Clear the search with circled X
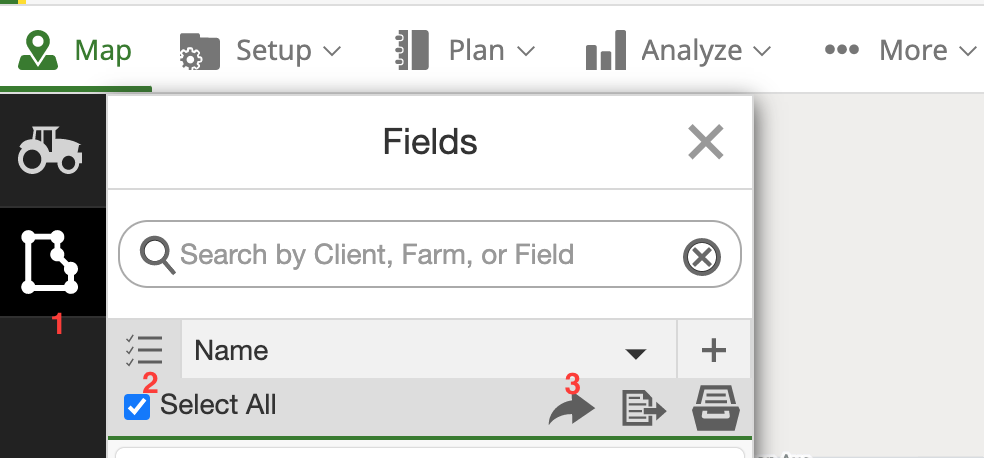This screenshot has width=984, height=458. 702,258
